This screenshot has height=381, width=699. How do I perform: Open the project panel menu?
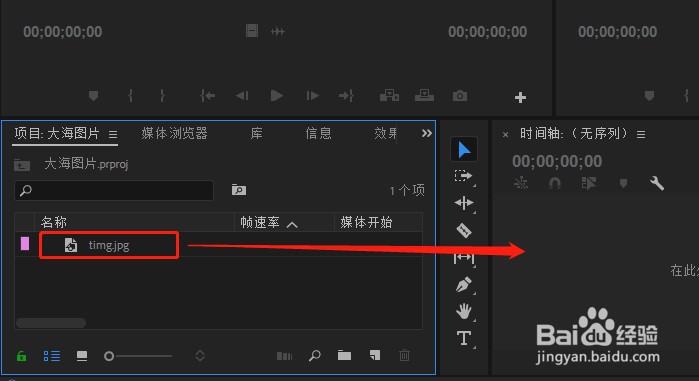113,134
